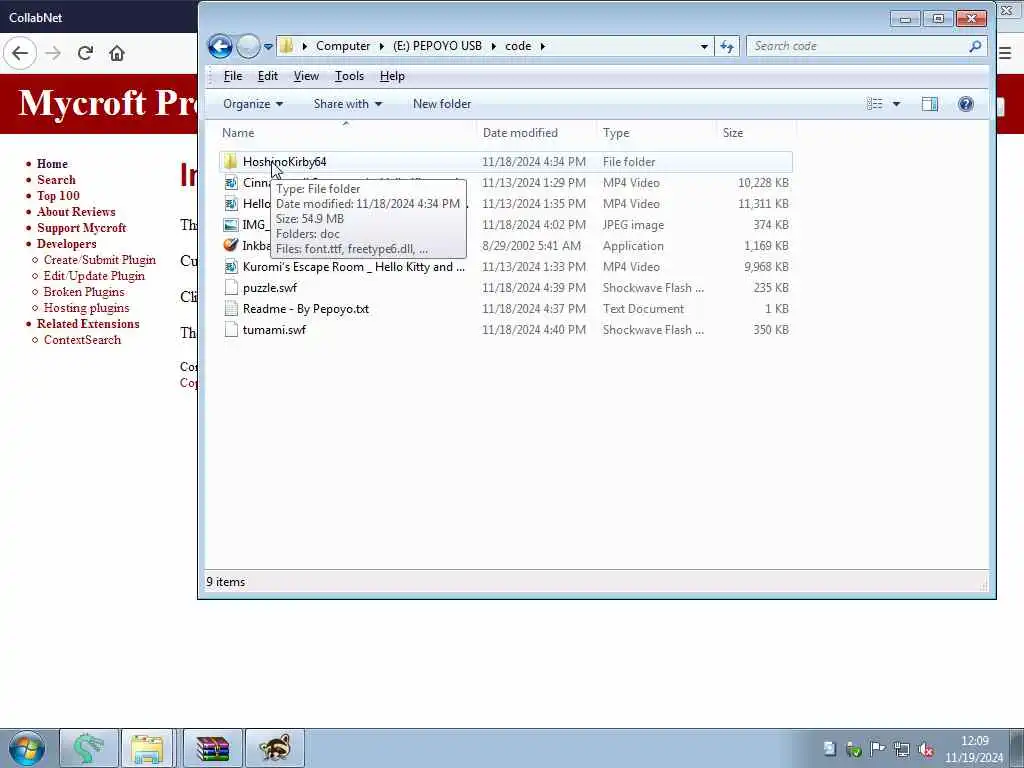Click browser Forward arrow in CollabNet window
This screenshot has width=1024, height=768.
click(54, 53)
